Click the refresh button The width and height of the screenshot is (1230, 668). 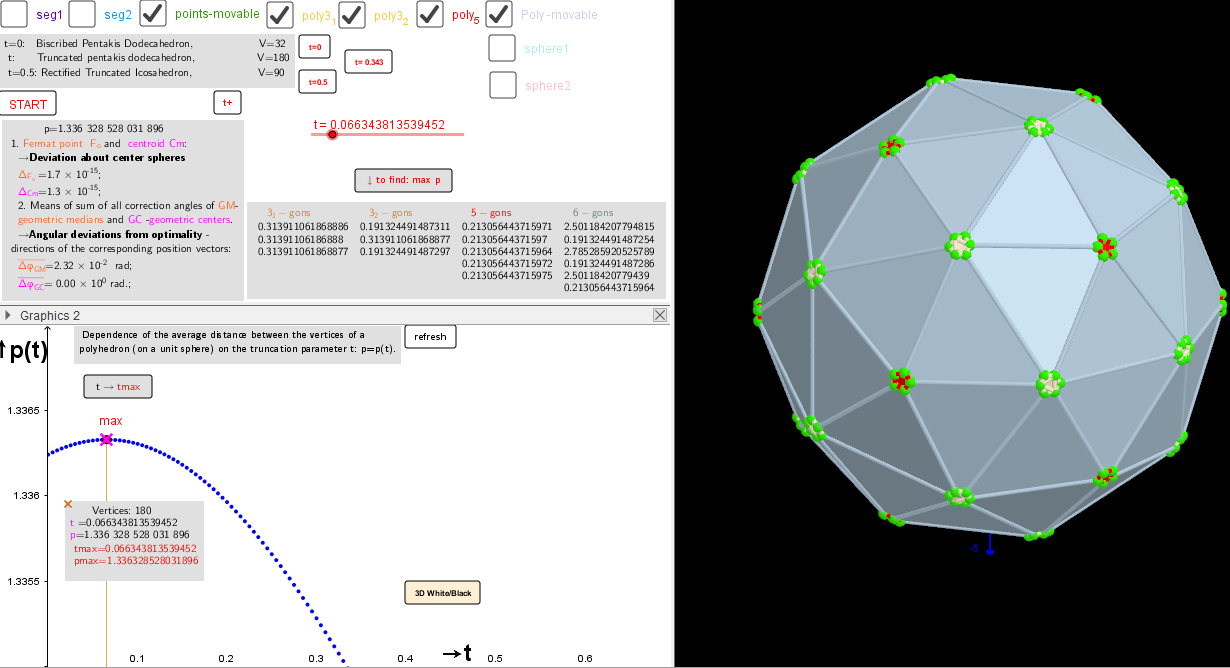coord(430,337)
